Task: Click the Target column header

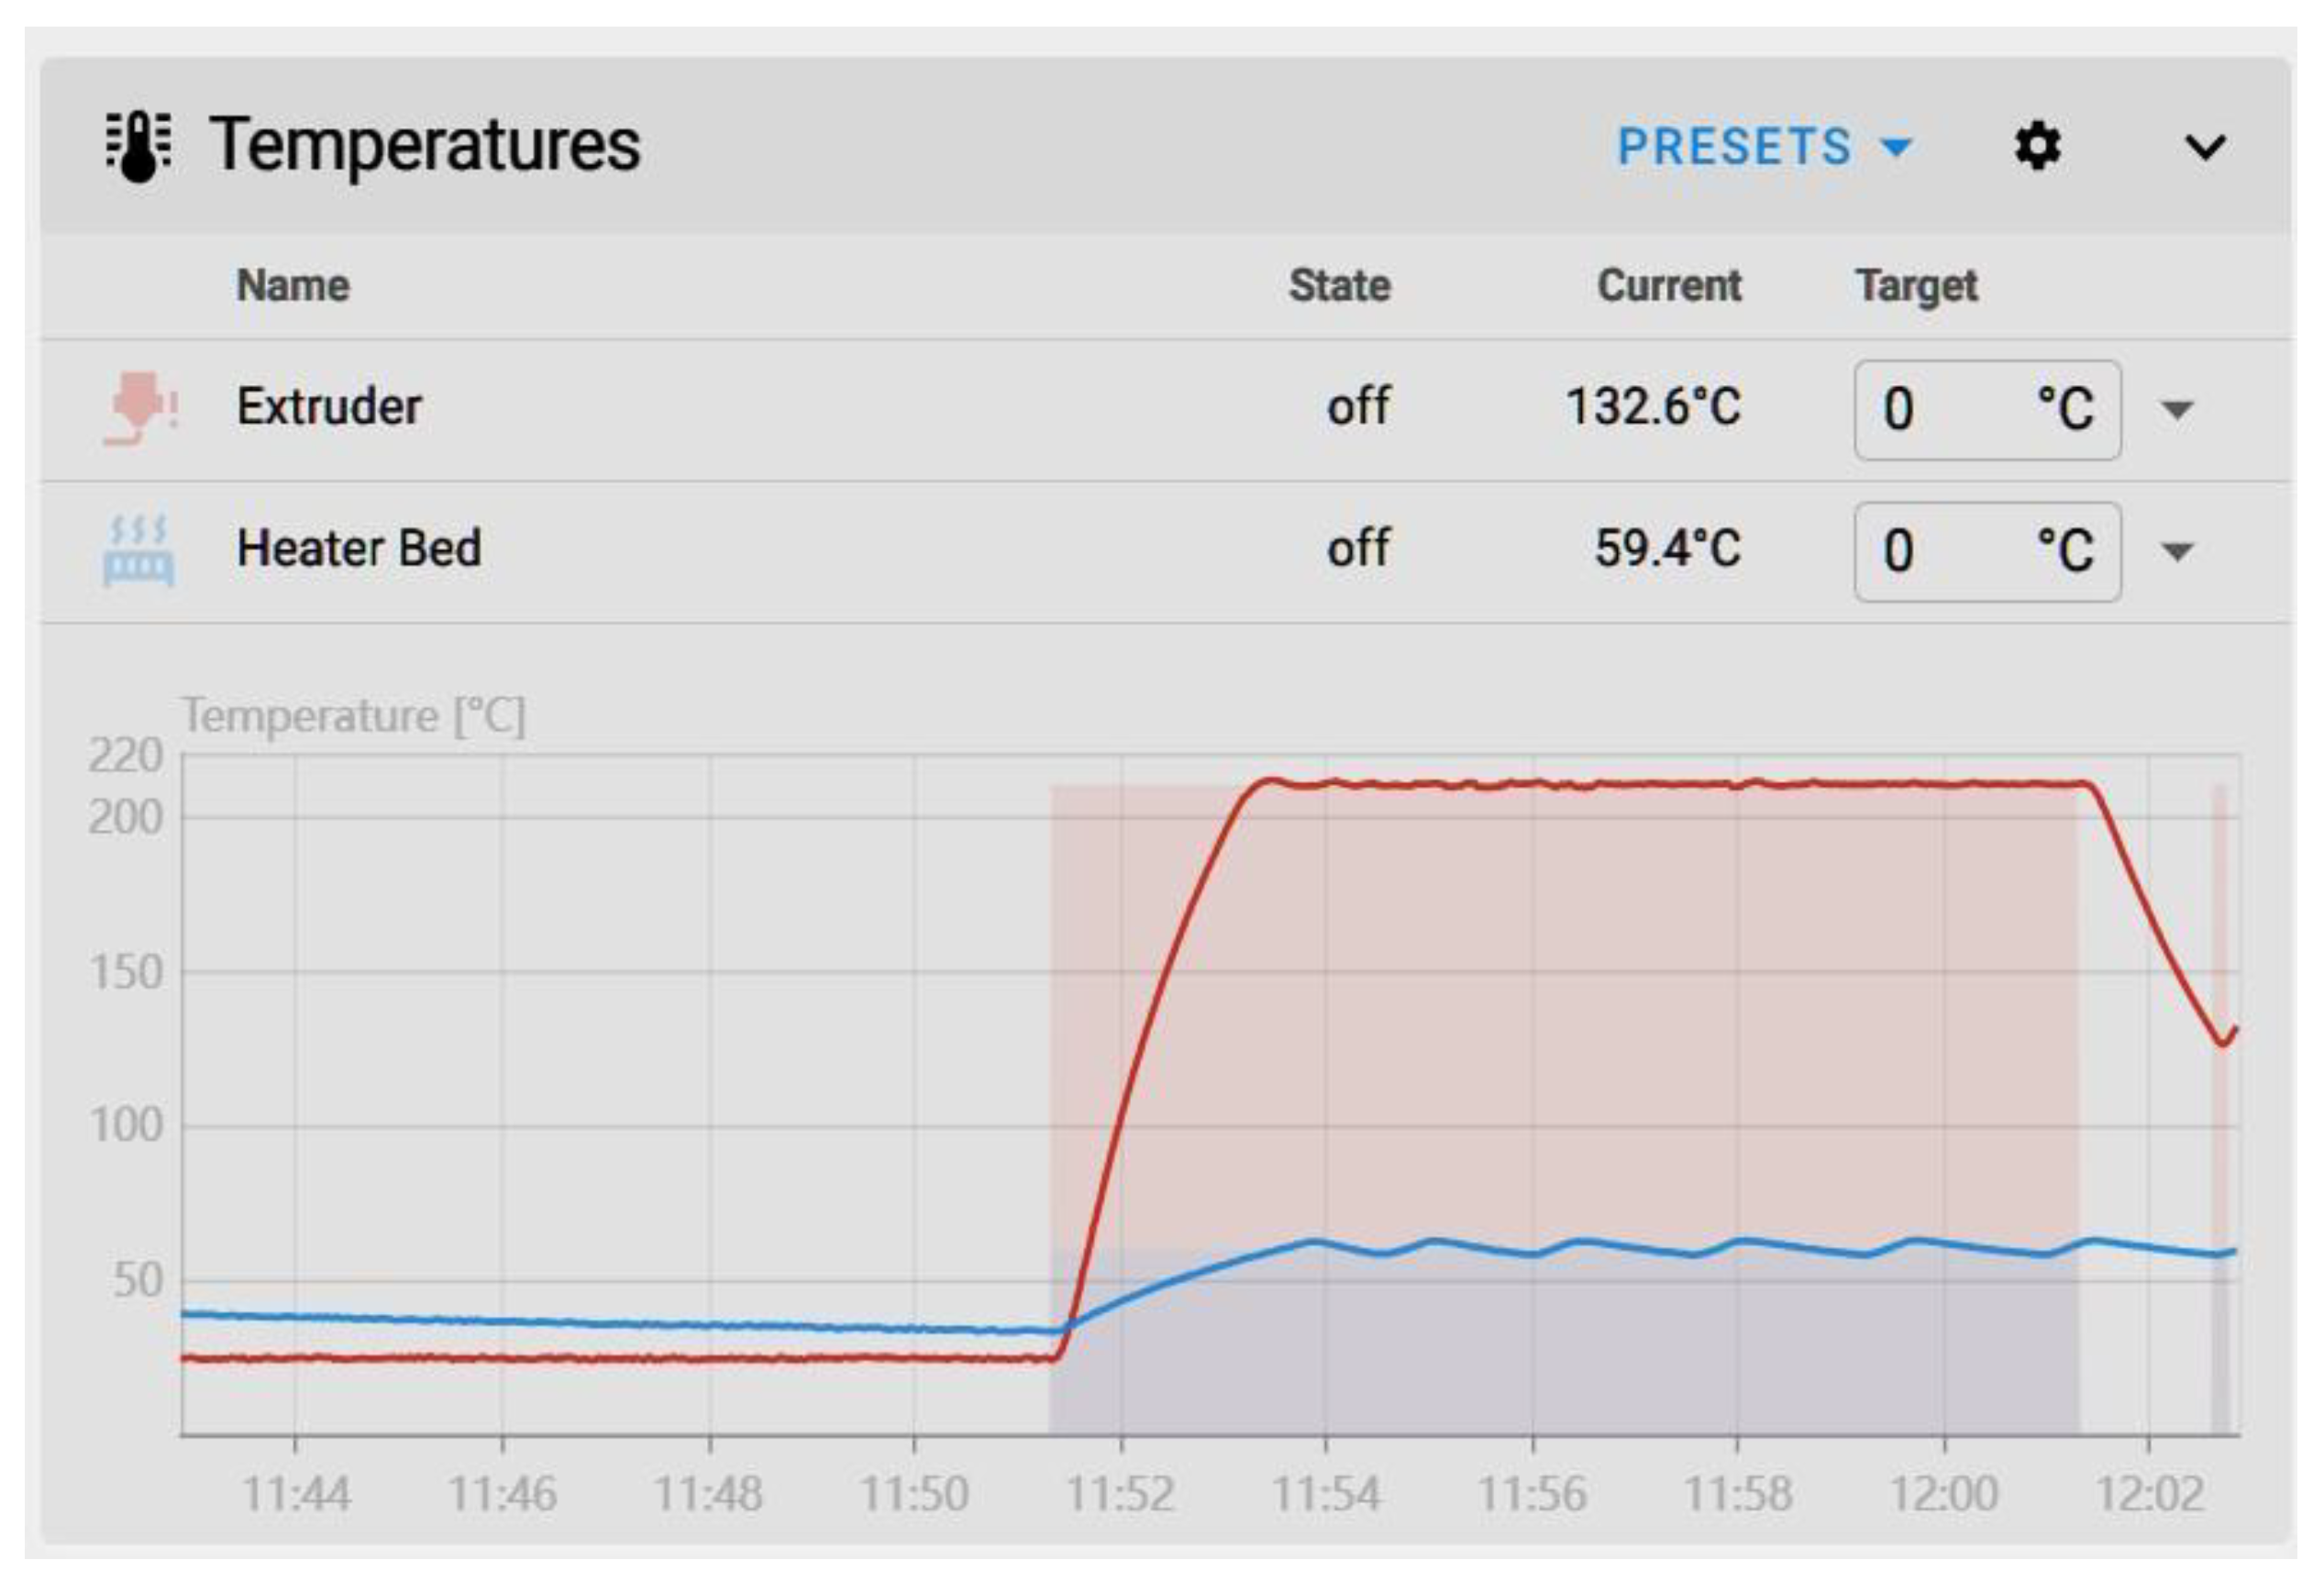Action: pos(1917,287)
